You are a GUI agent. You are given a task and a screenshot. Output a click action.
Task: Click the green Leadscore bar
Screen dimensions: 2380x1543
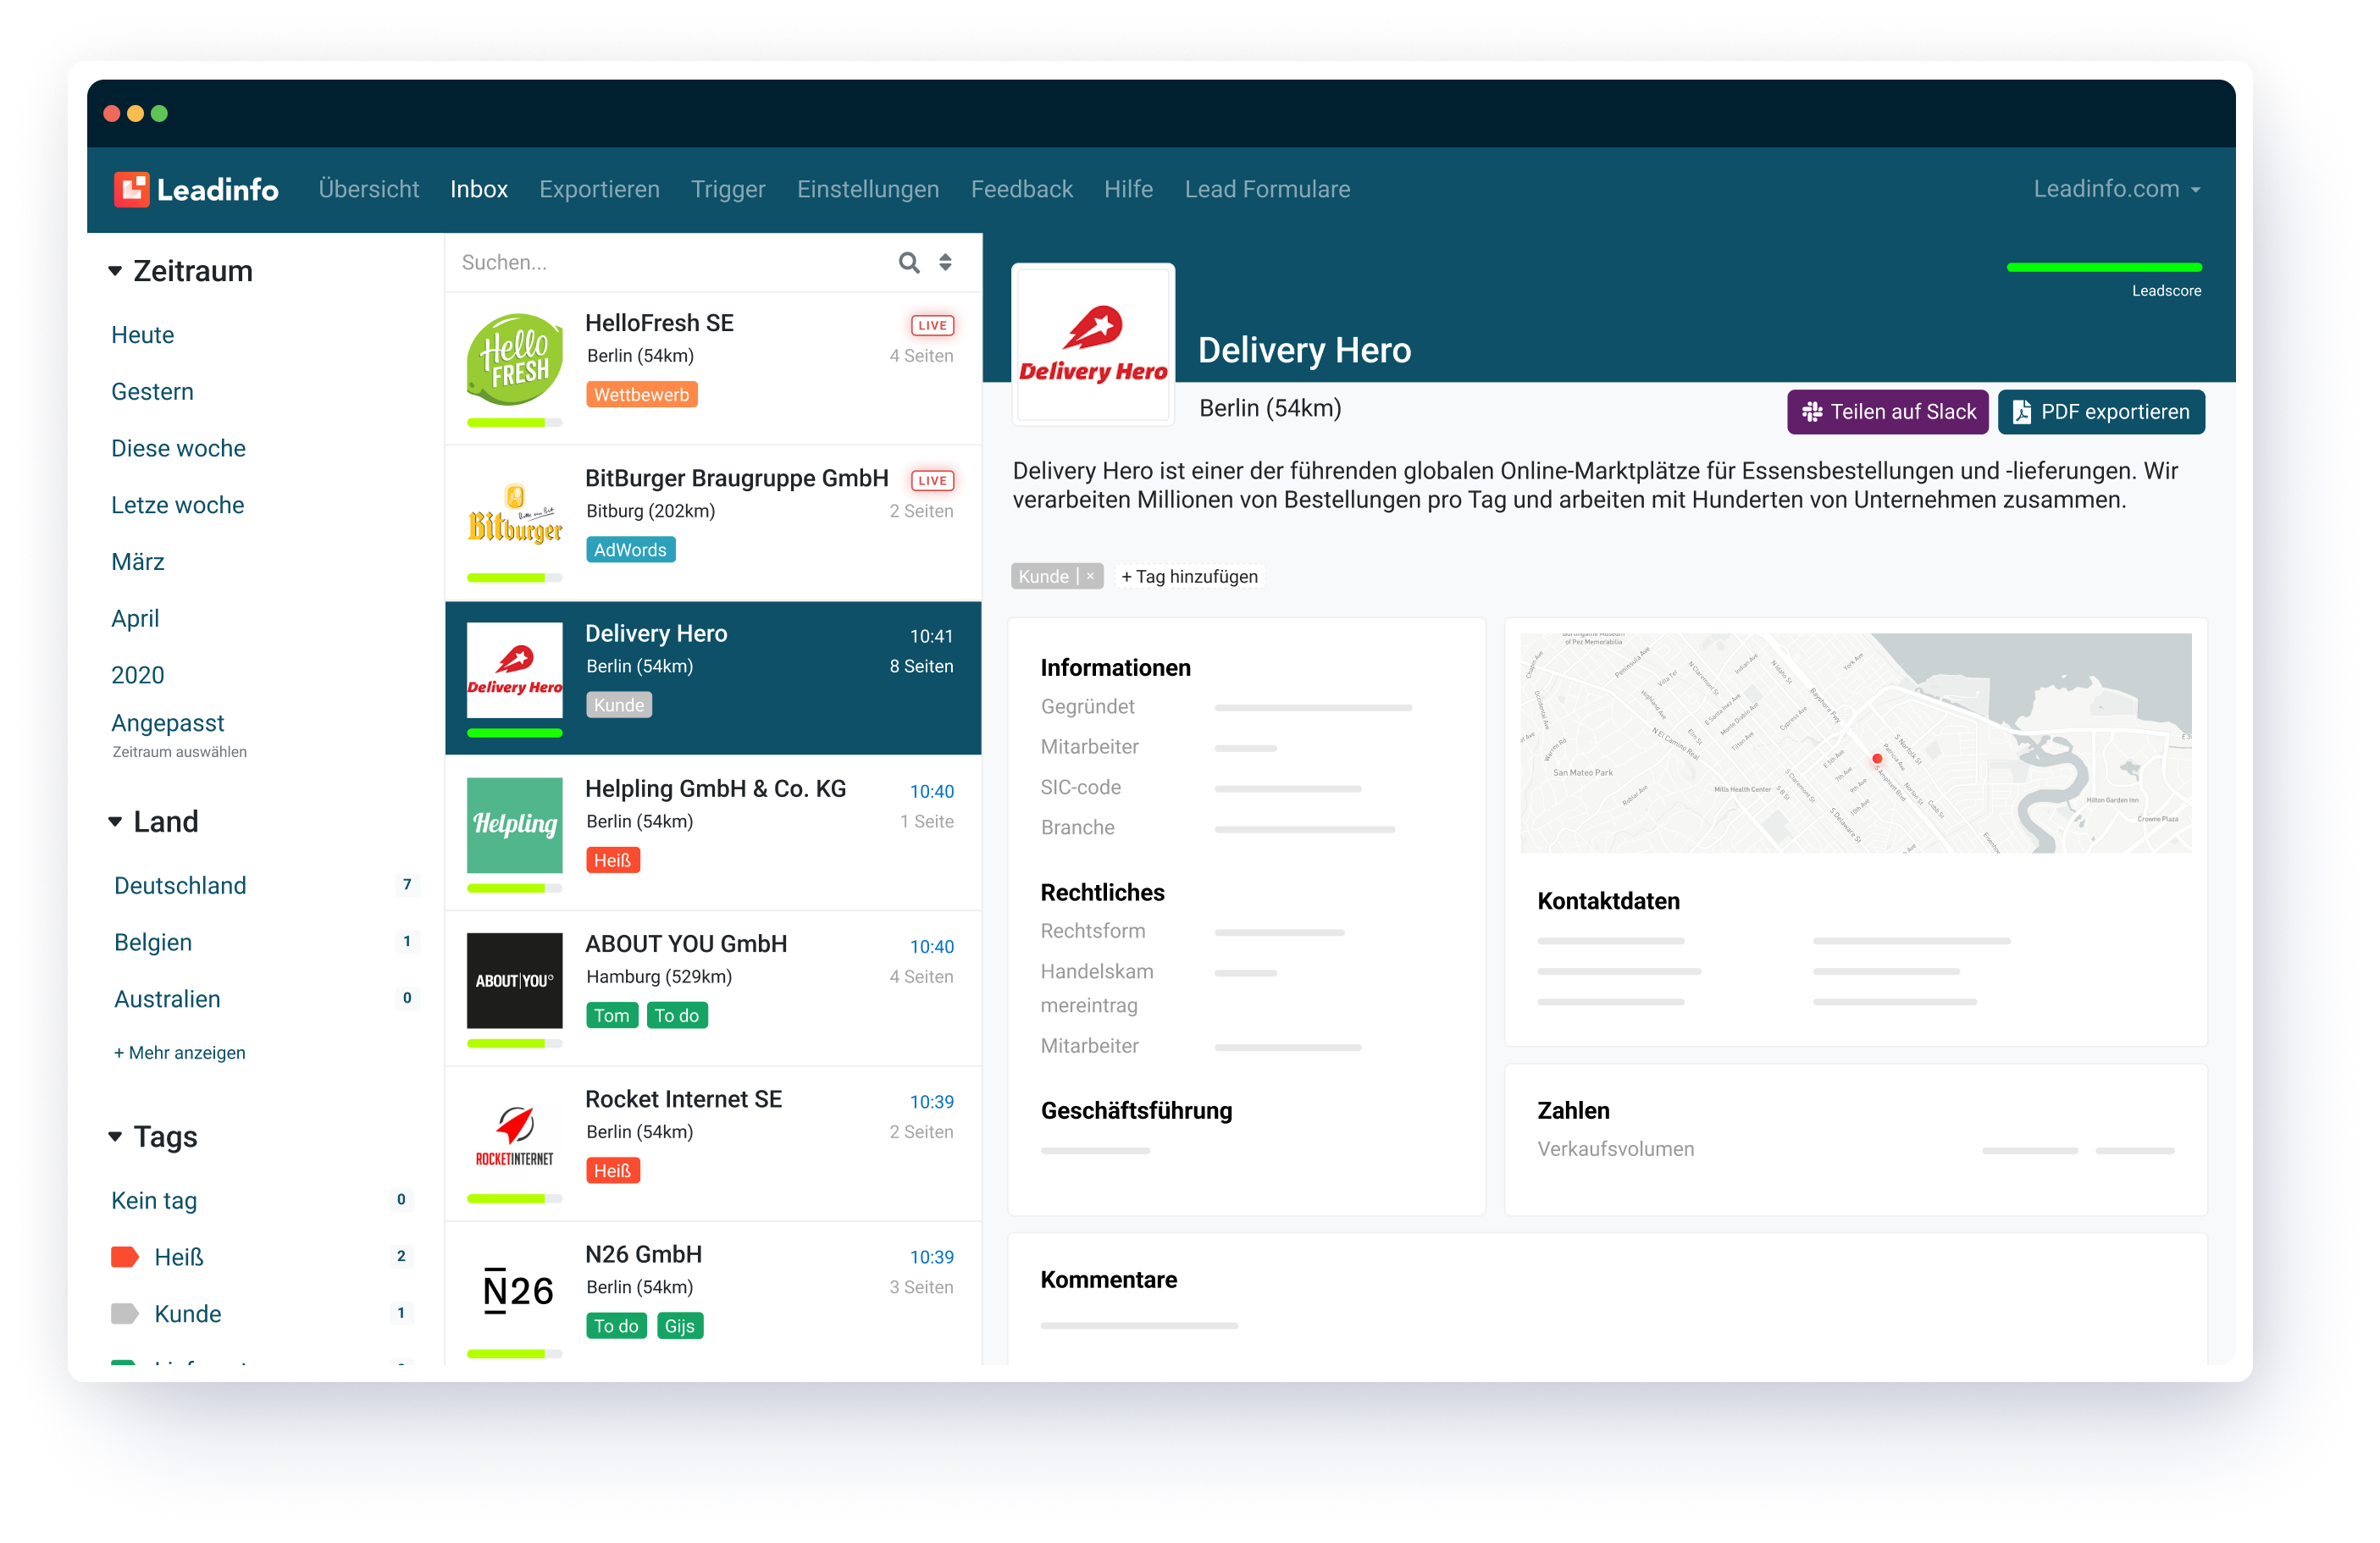pos(2103,267)
